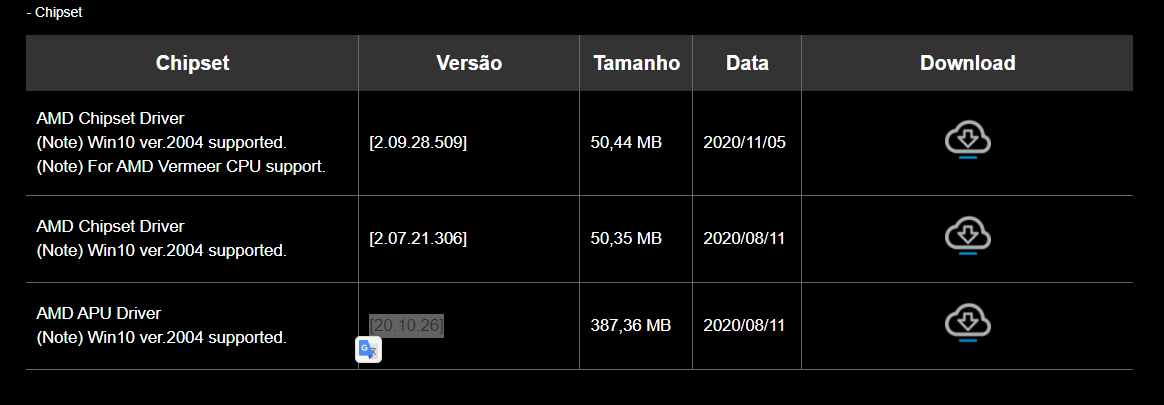
Task: Download the AMD APU Driver
Action: click(x=967, y=323)
